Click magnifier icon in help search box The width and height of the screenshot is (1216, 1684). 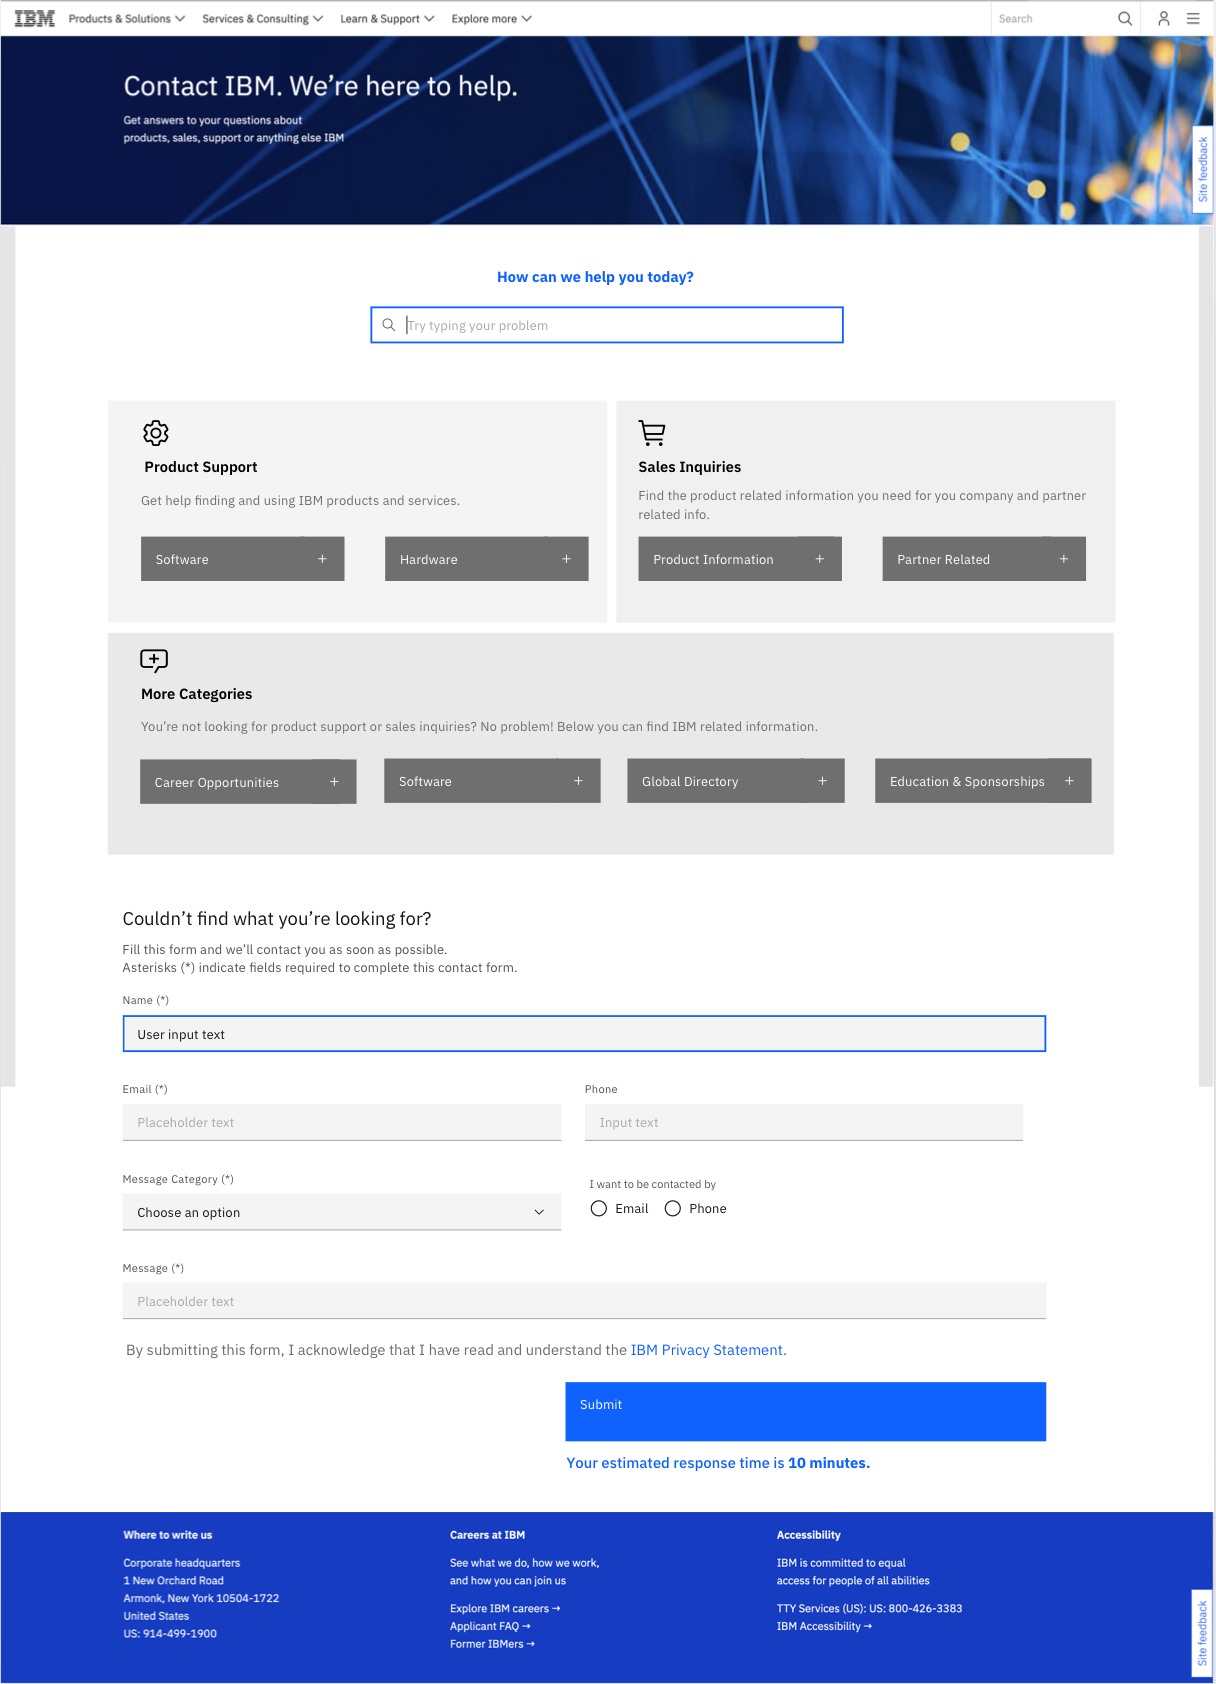(x=389, y=325)
